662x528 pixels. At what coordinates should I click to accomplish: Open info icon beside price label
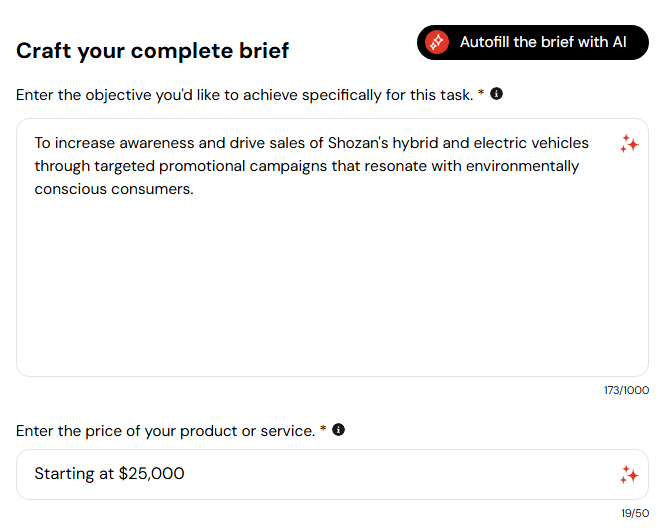[x=339, y=430]
